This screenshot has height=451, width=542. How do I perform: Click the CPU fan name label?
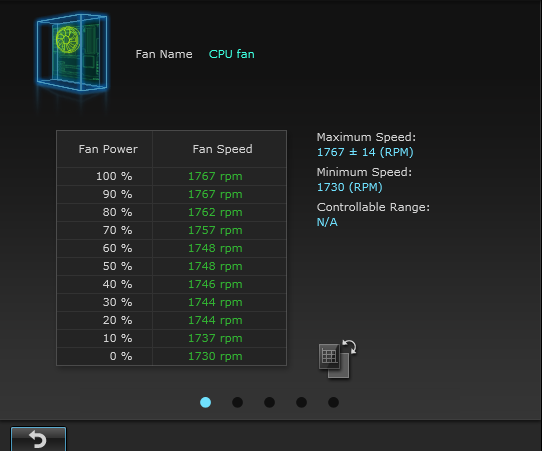coord(232,54)
